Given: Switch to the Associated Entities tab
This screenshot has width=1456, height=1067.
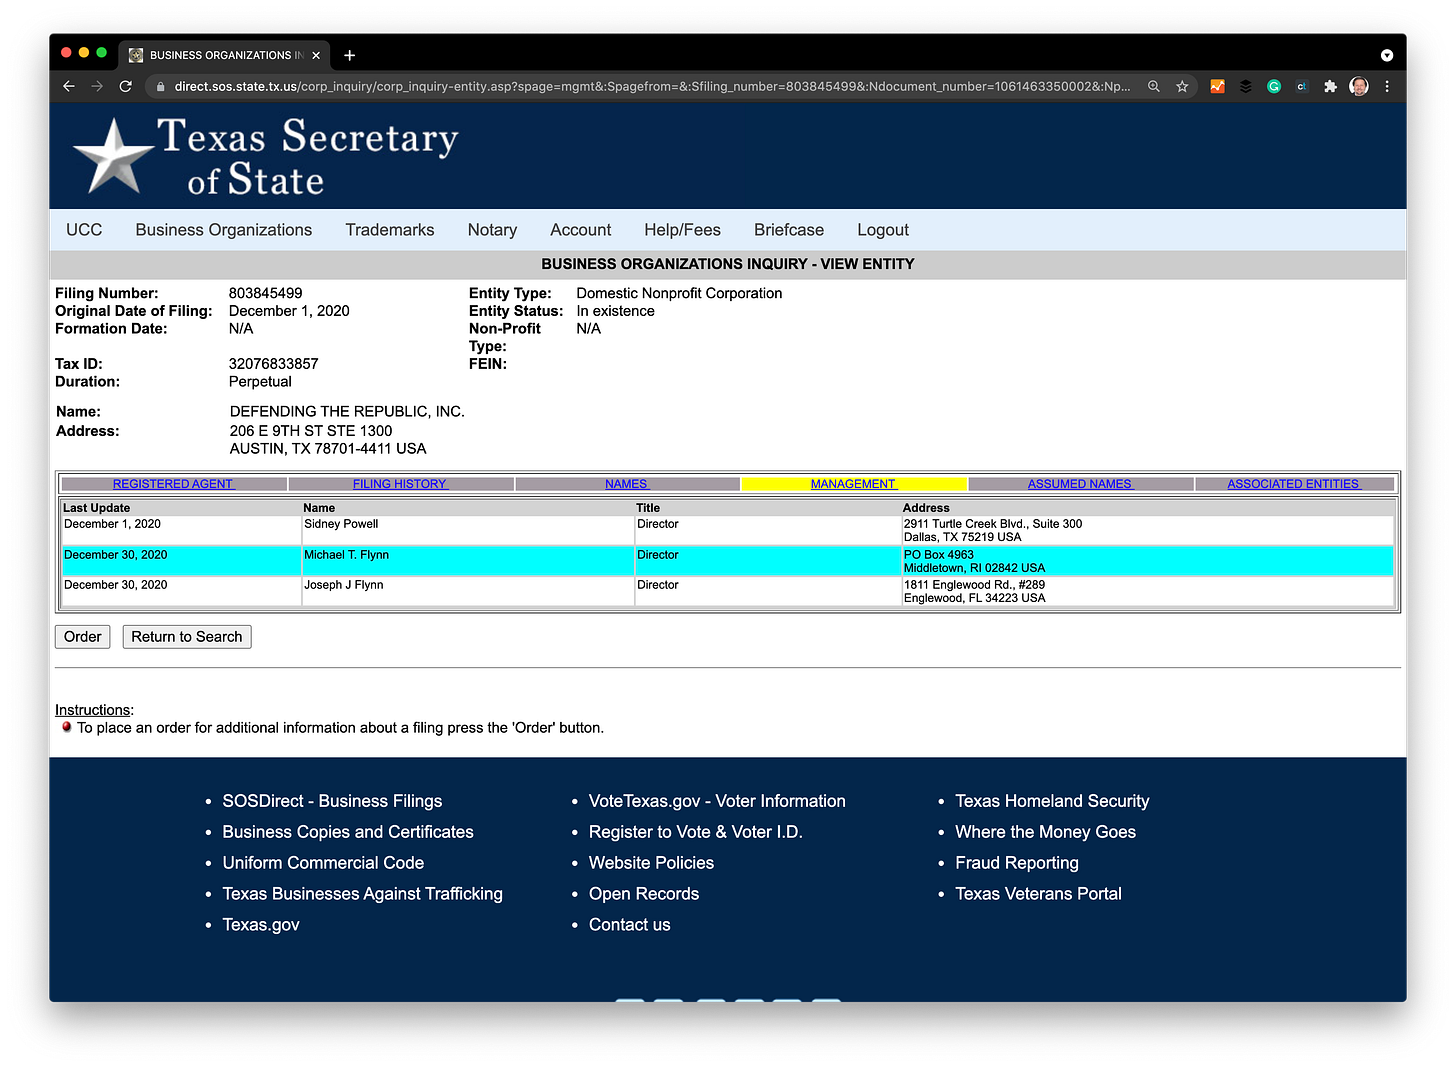Looking at the screenshot, I should [x=1294, y=484].
